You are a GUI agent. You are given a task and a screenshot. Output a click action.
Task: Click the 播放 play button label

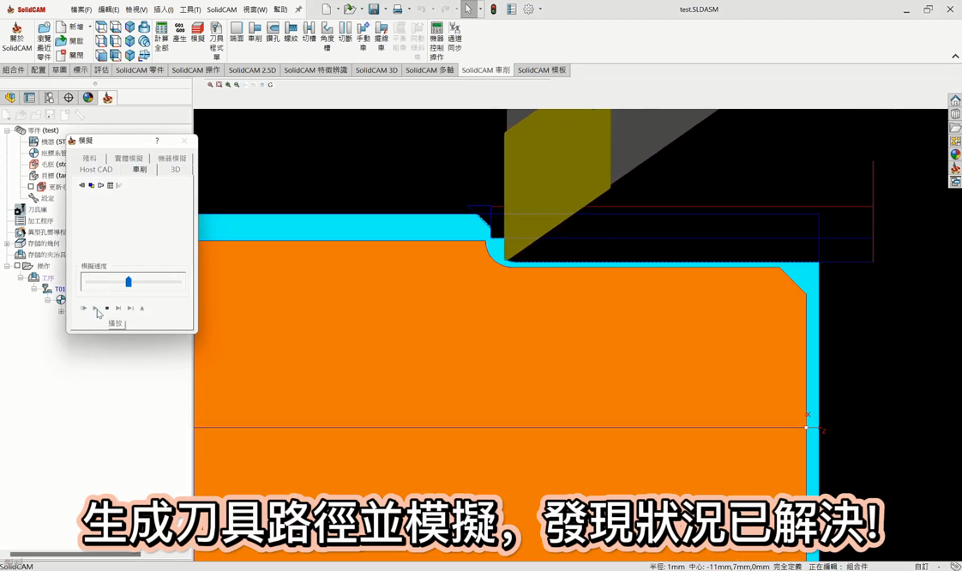[x=115, y=323]
